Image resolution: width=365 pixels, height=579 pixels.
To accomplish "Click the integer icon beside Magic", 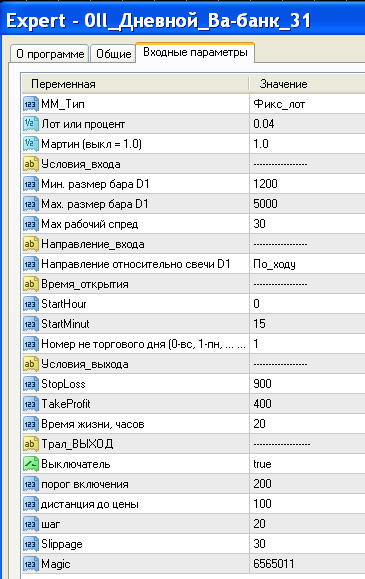I will click(x=31, y=564).
